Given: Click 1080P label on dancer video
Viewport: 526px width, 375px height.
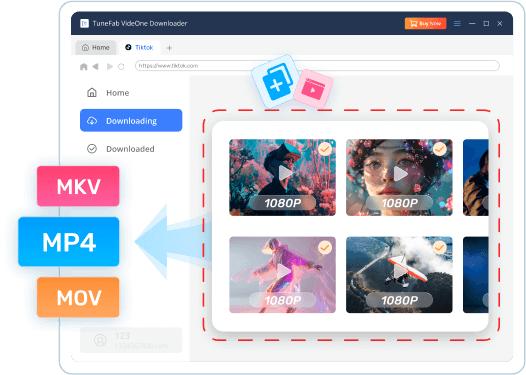Looking at the screenshot, I should click(x=282, y=300).
